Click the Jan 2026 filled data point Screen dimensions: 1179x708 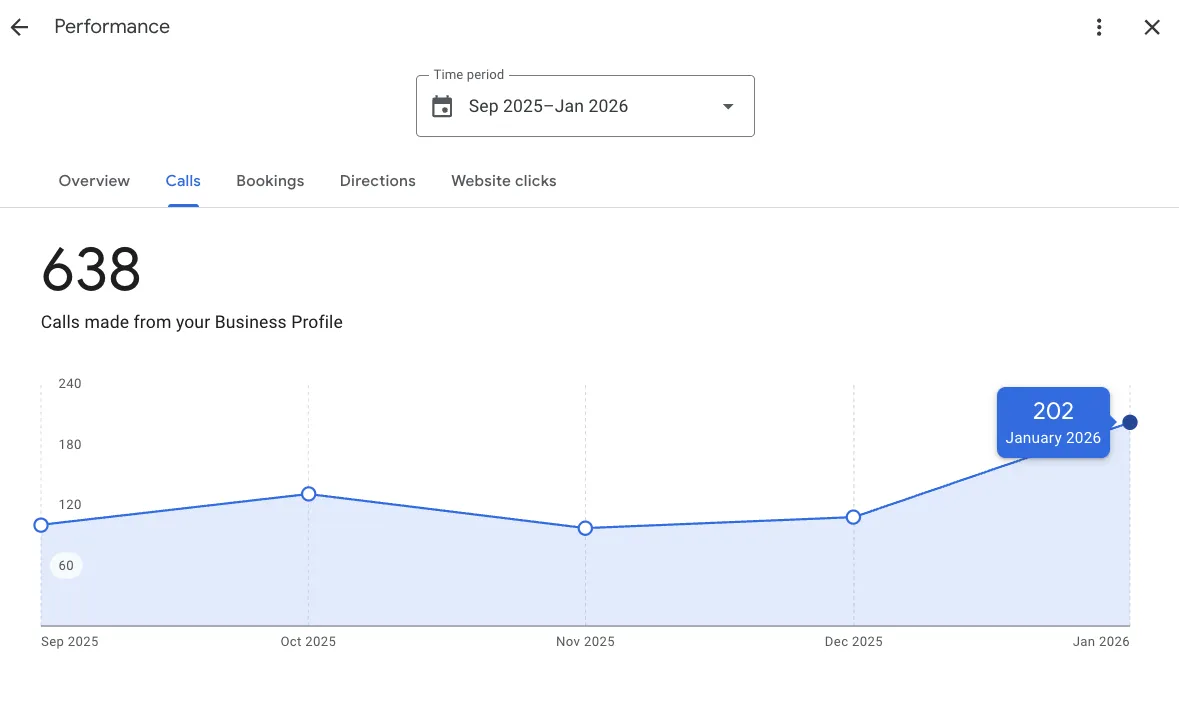tap(1130, 422)
